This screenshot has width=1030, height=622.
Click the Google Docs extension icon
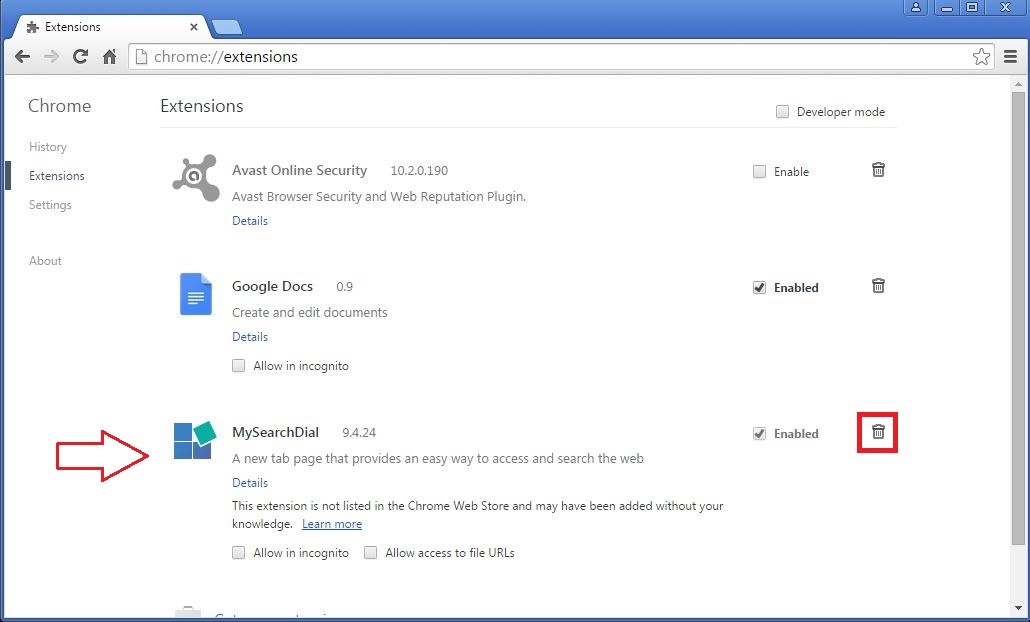[x=196, y=294]
